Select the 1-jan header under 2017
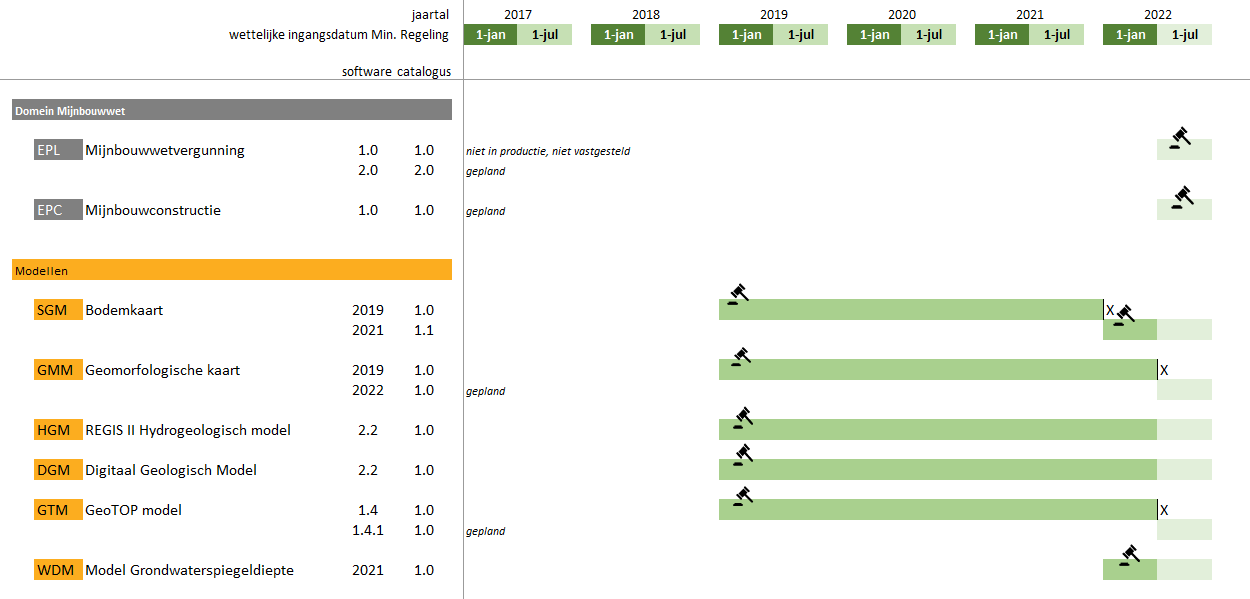Screen dimensions: 1250x599 coord(490,35)
